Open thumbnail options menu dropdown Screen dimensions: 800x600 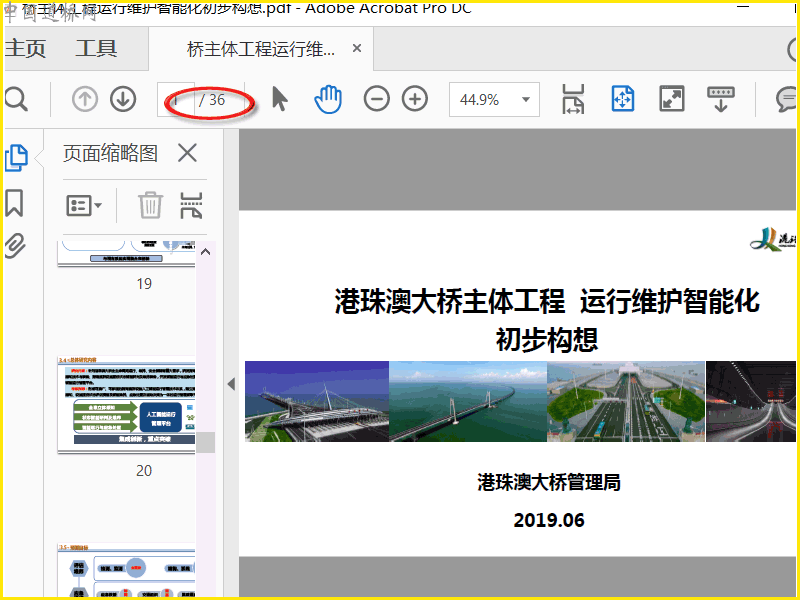tap(84, 206)
